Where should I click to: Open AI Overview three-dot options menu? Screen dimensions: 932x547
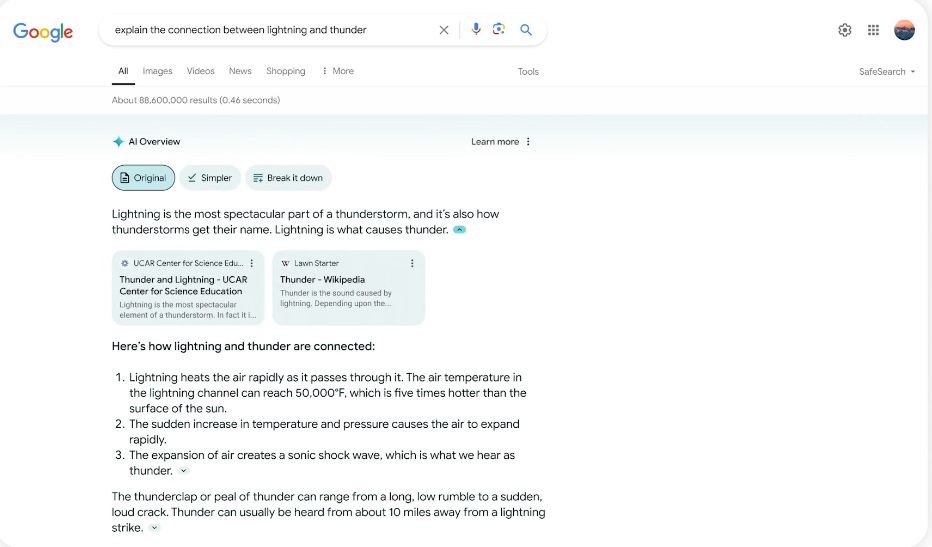click(x=528, y=142)
